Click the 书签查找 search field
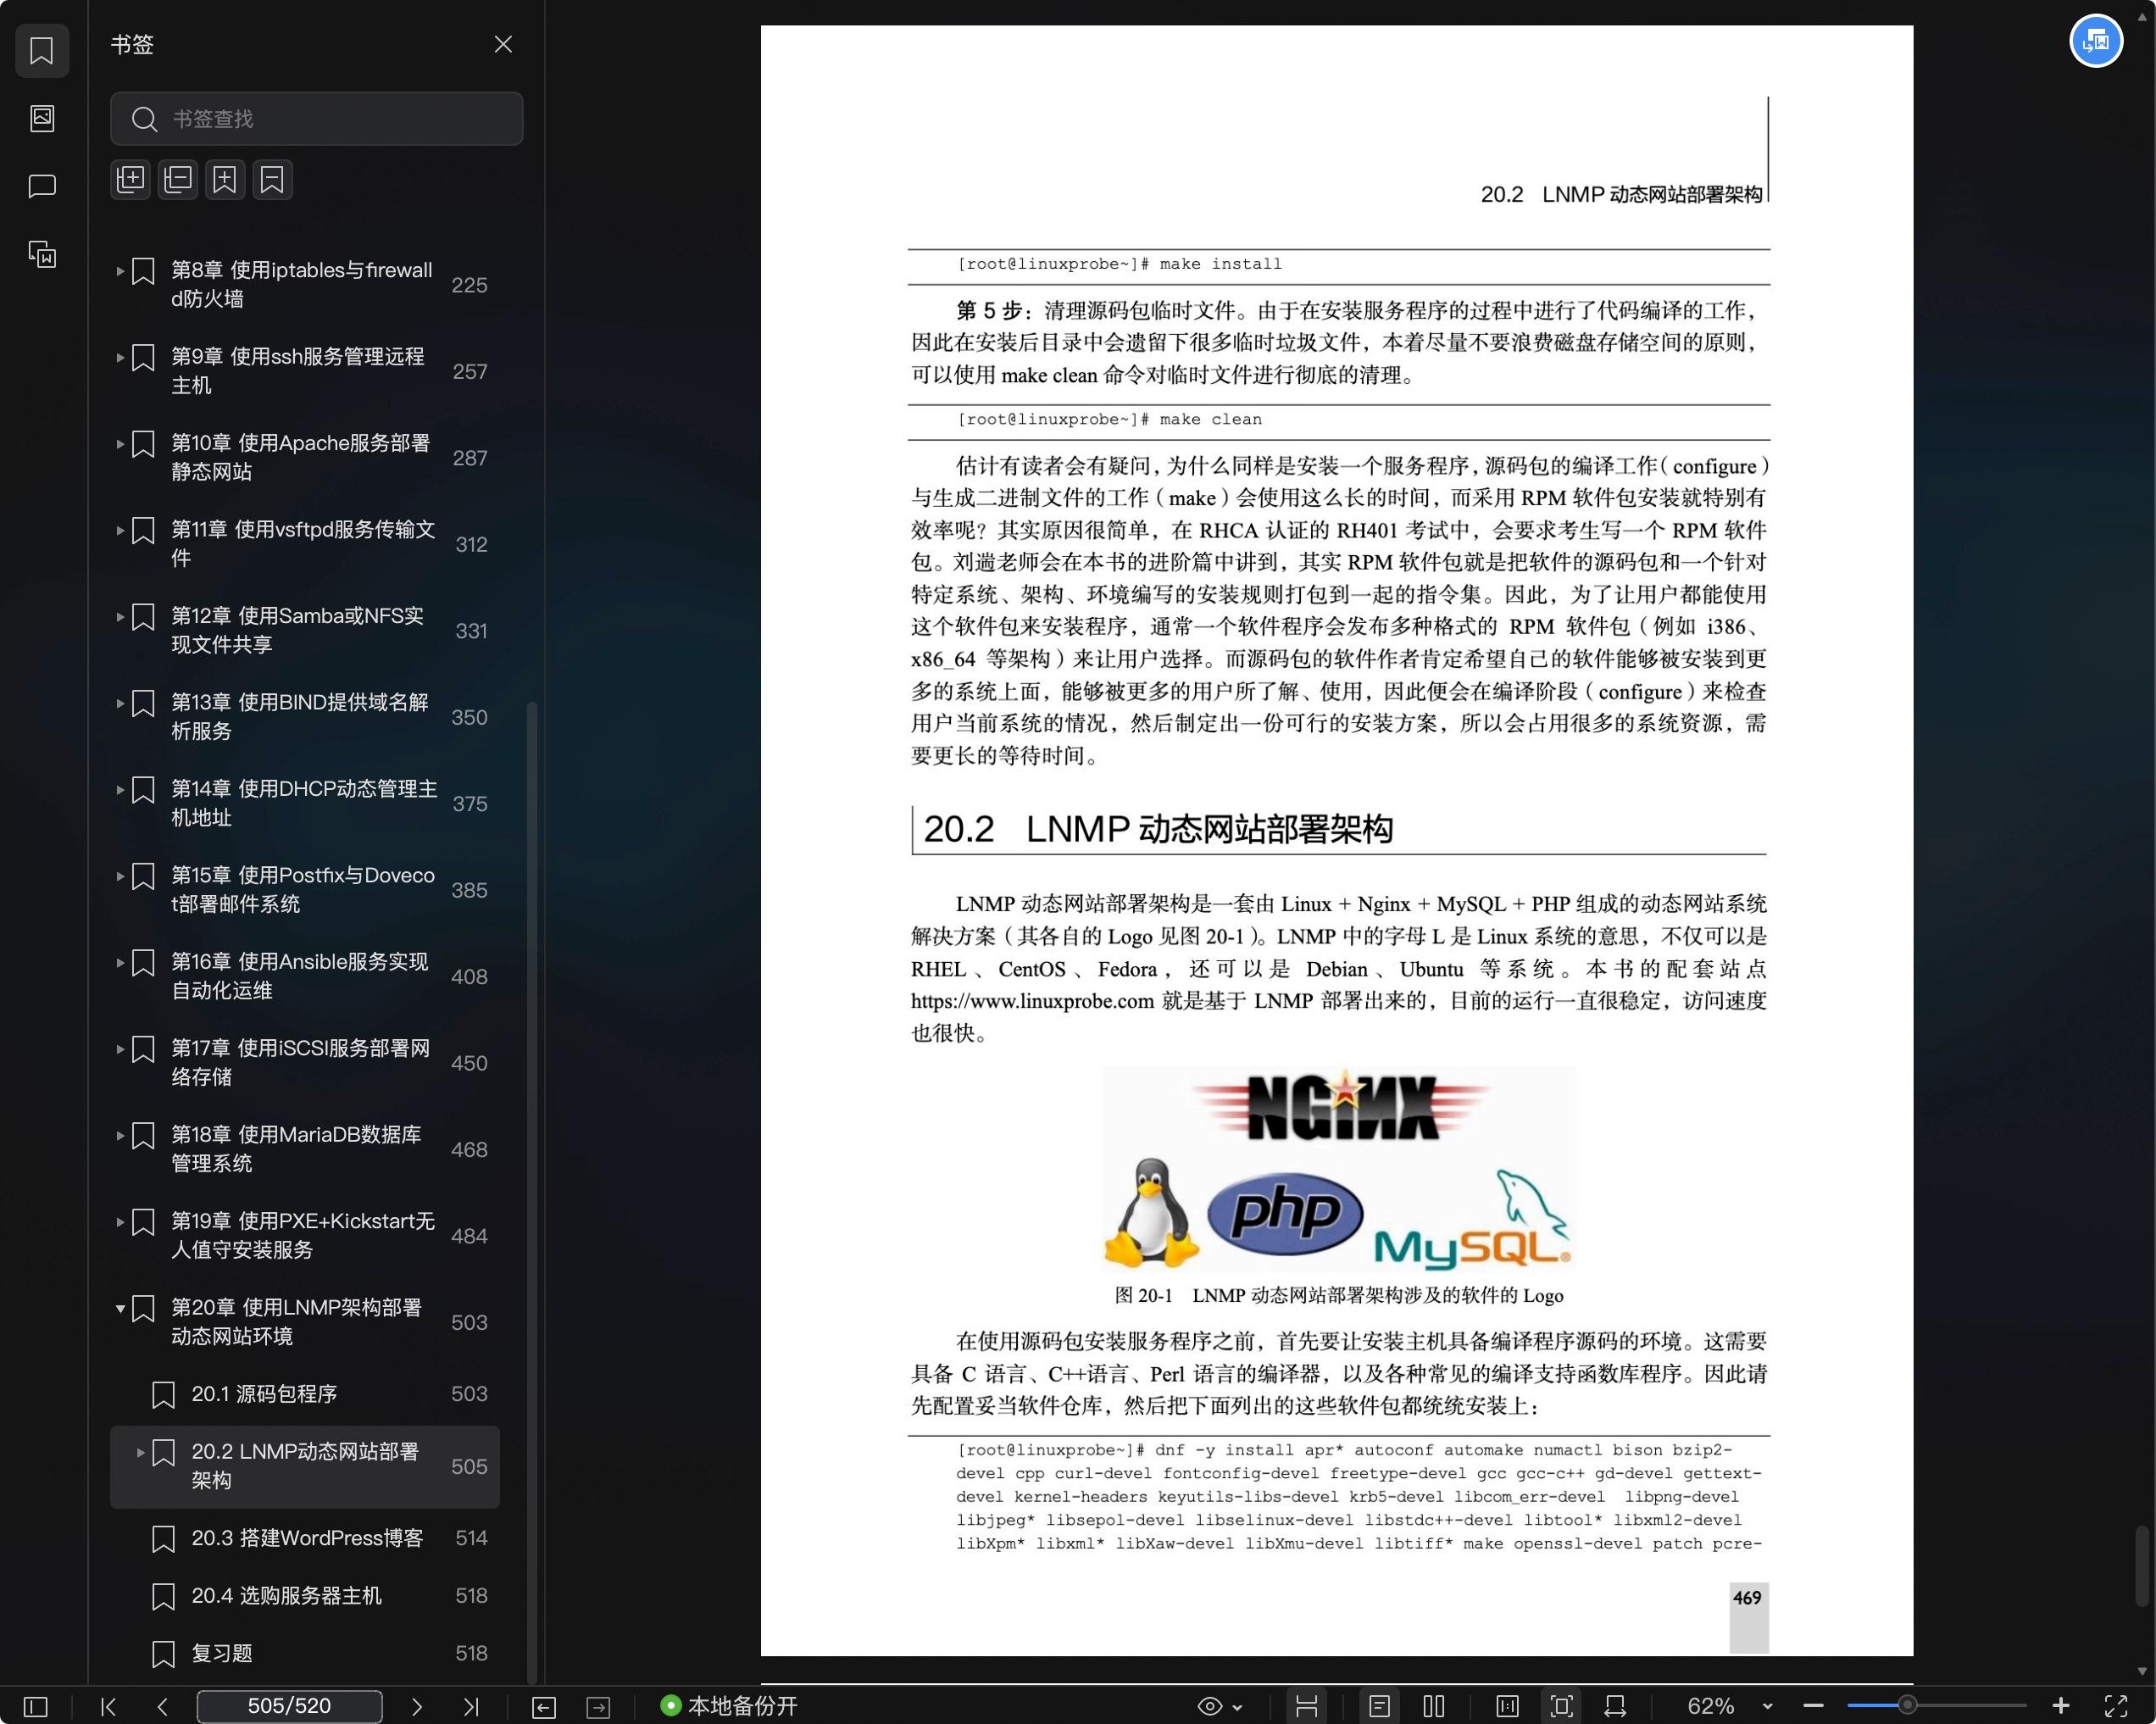Screen dimensions: 2156x1724 pos(316,119)
